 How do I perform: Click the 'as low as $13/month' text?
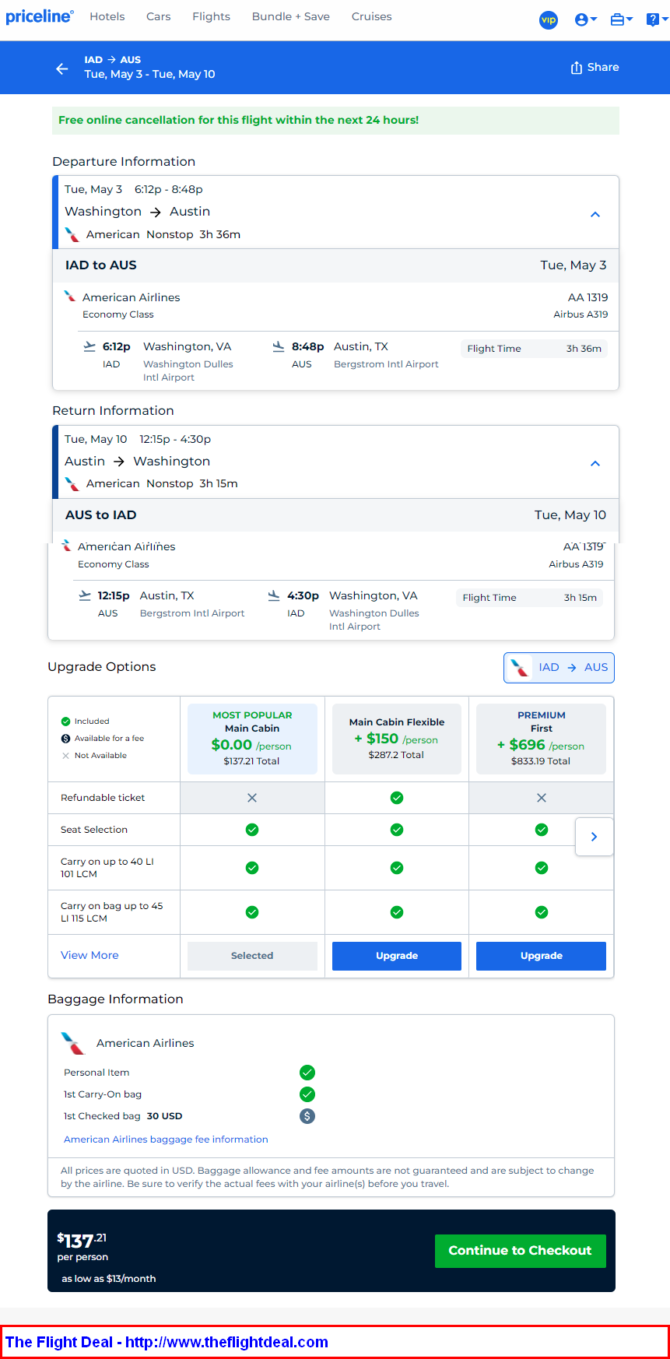pos(108,1278)
